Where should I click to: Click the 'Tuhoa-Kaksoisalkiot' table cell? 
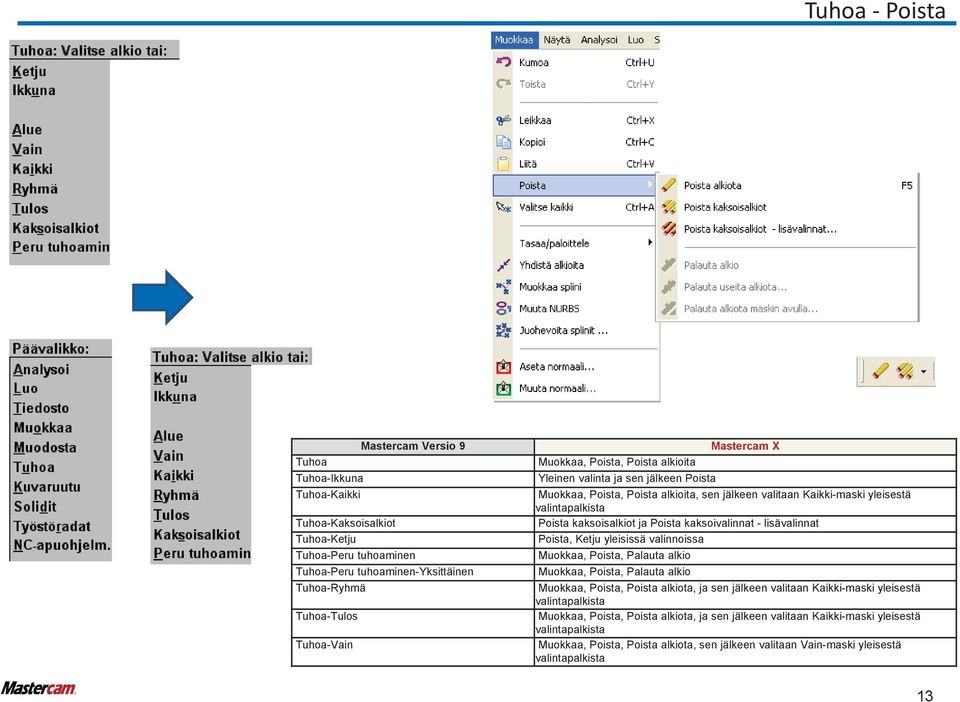[x=413, y=523]
